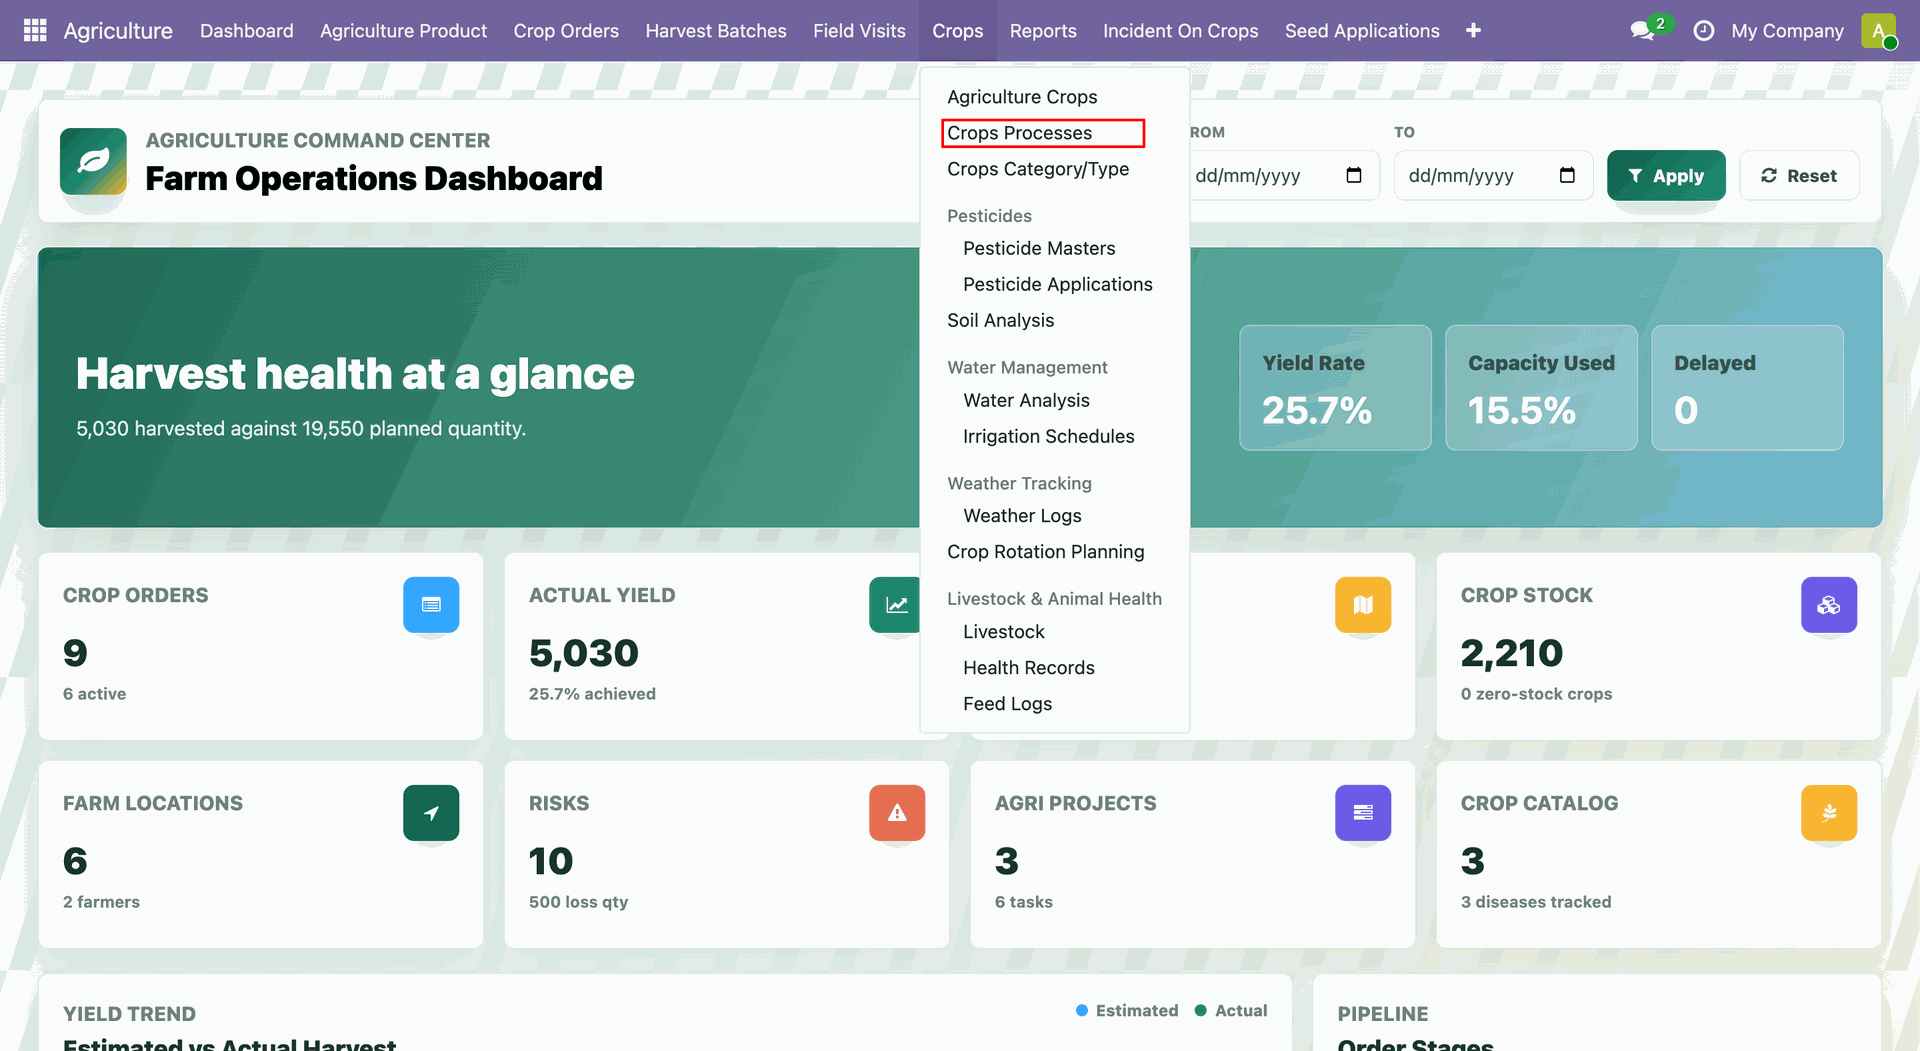Click the Crop Catalog plant icon

coord(1829,813)
